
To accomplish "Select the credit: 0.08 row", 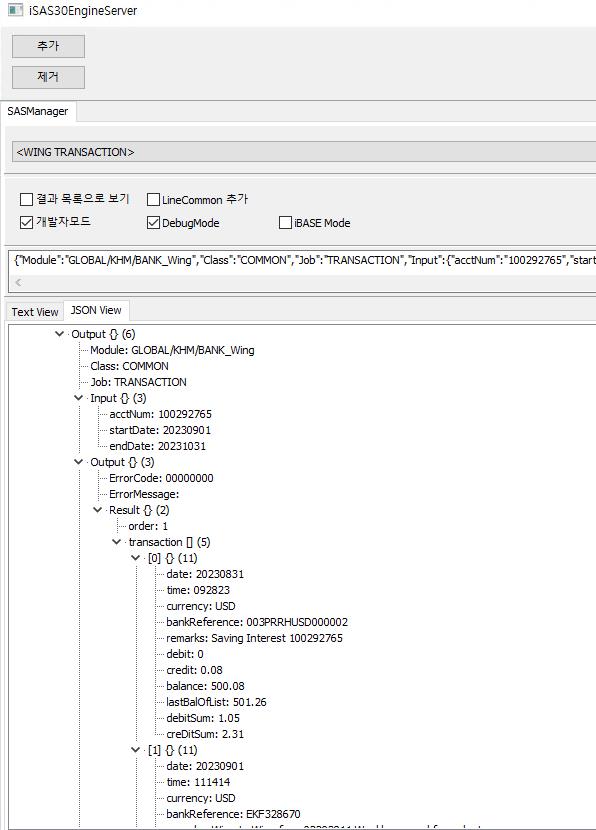I will click(194, 670).
